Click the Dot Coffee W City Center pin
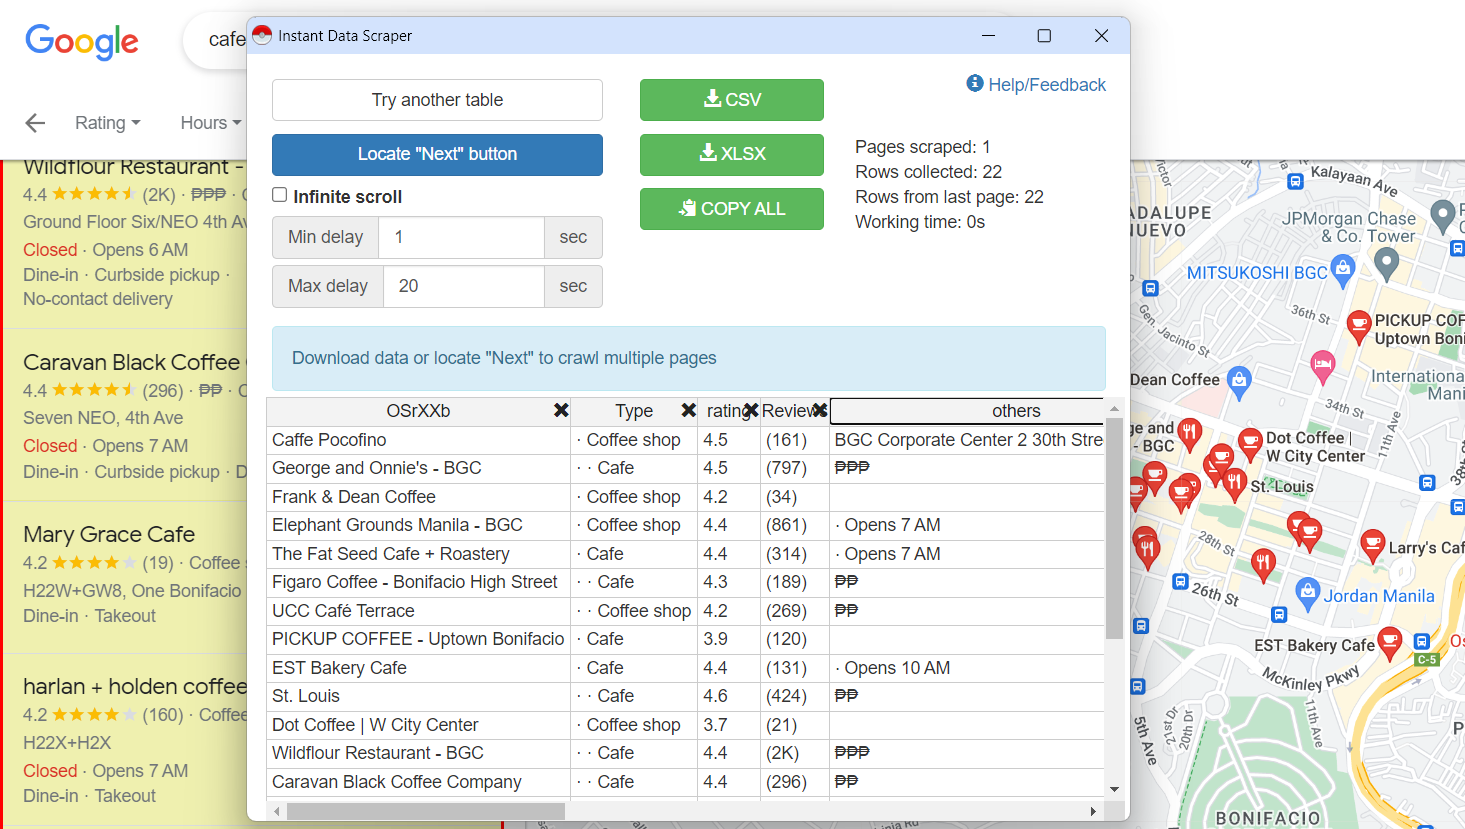This screenshot has width=1465, height=829. [x=1250, y=442]
